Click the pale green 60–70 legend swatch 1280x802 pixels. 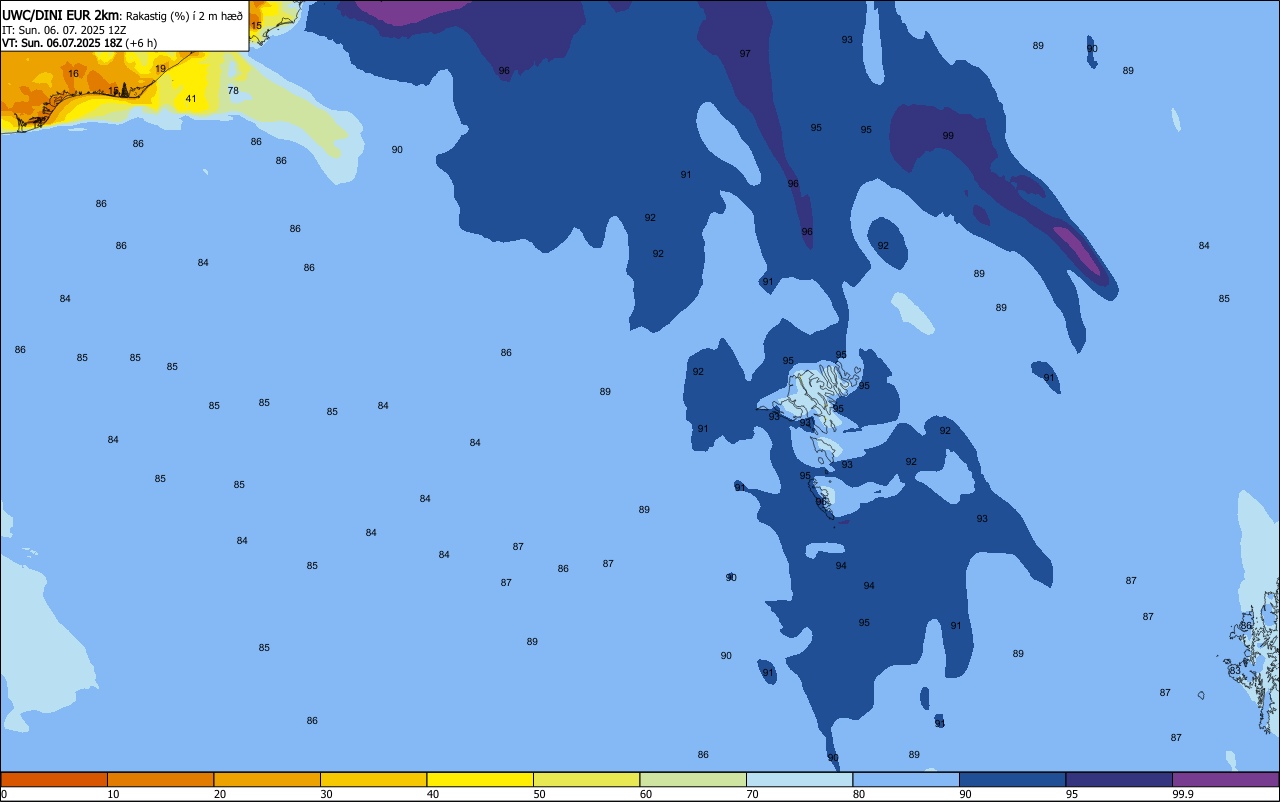(693, 780)
